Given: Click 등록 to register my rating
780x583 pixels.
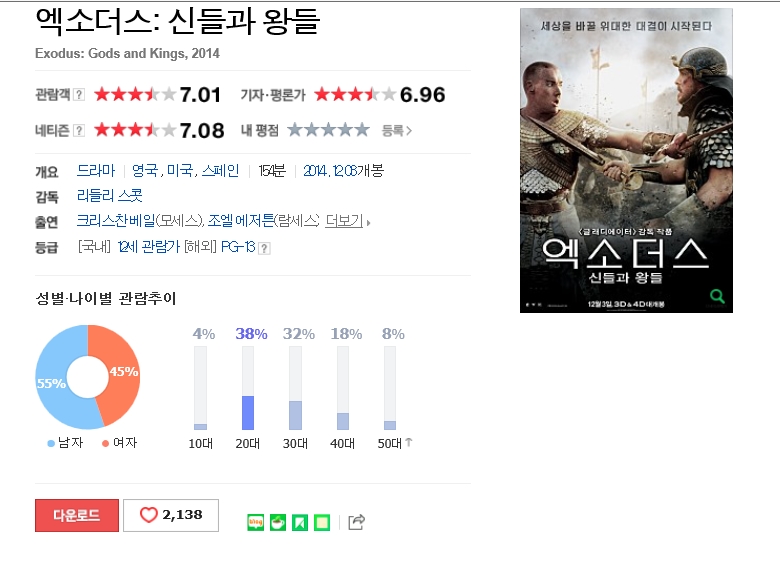Looking at the screenshot, I should coord(396,131).
